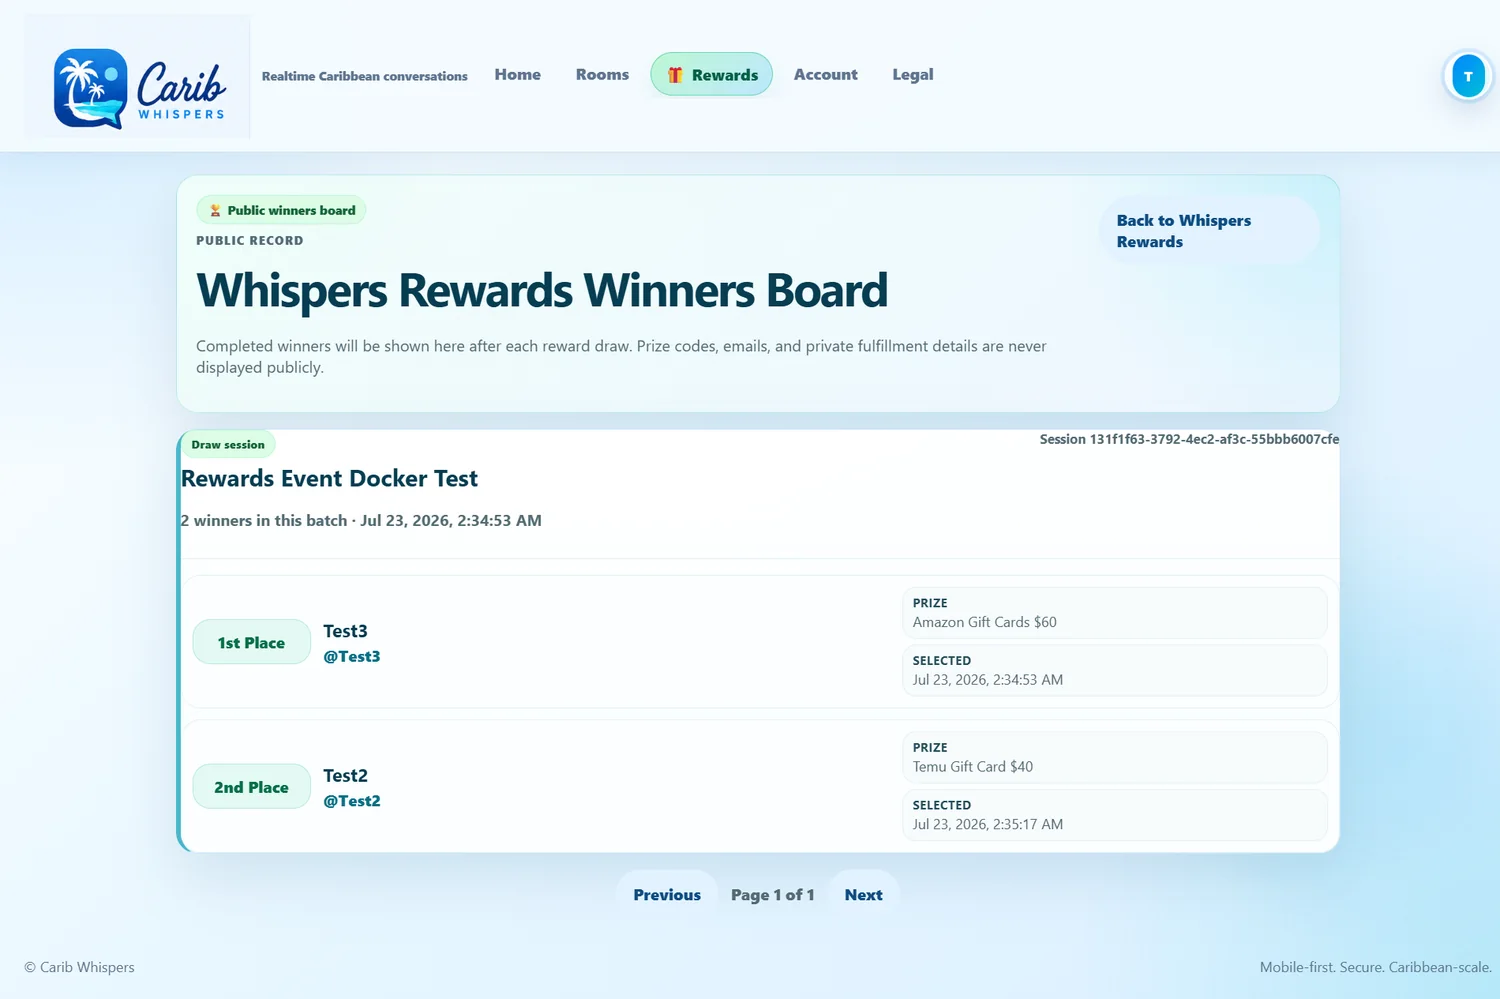1500x999 pixels.
Task: Select the Rewards nav tab
Action: tap(712, 75)
